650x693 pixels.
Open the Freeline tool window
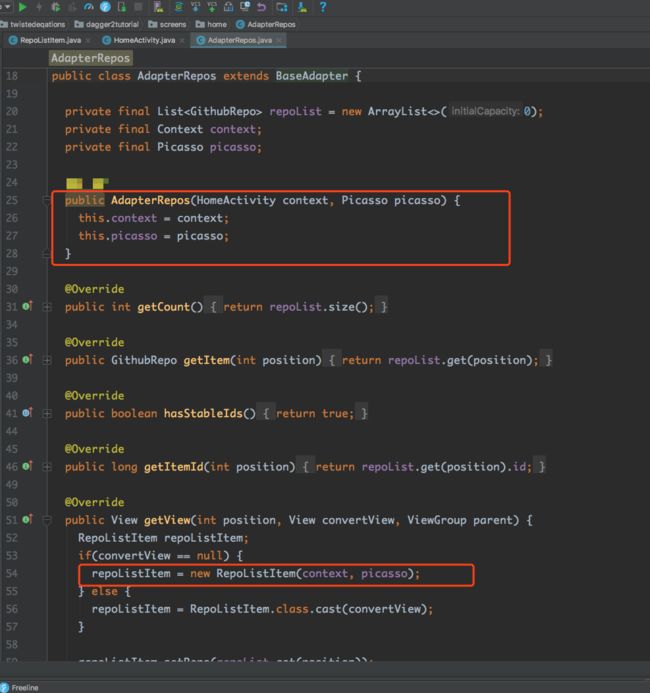pyautogui.click(x=20, y=688)
